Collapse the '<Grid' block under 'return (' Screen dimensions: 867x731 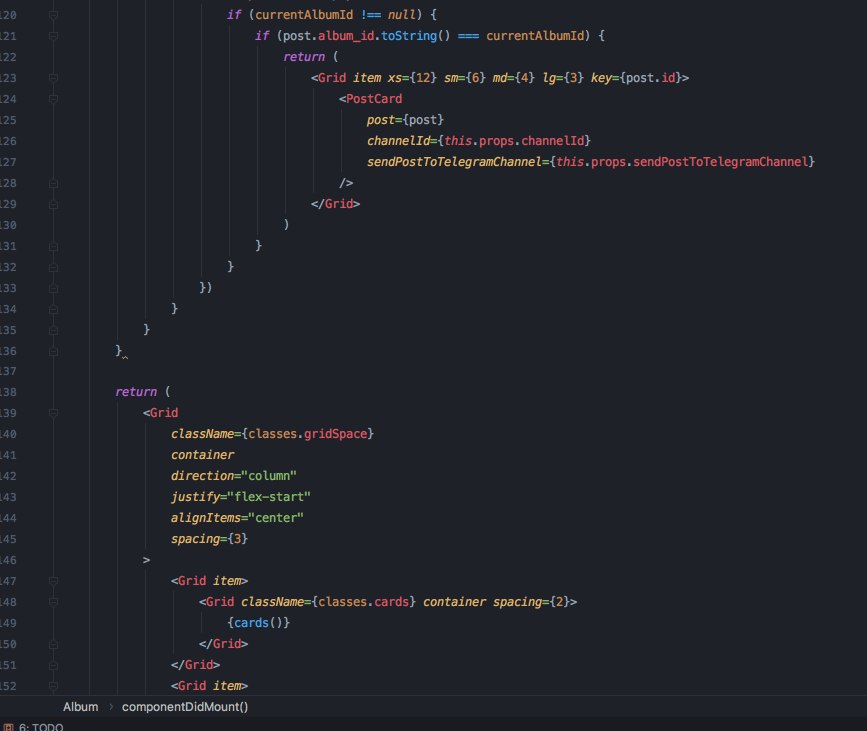(54, 413)
